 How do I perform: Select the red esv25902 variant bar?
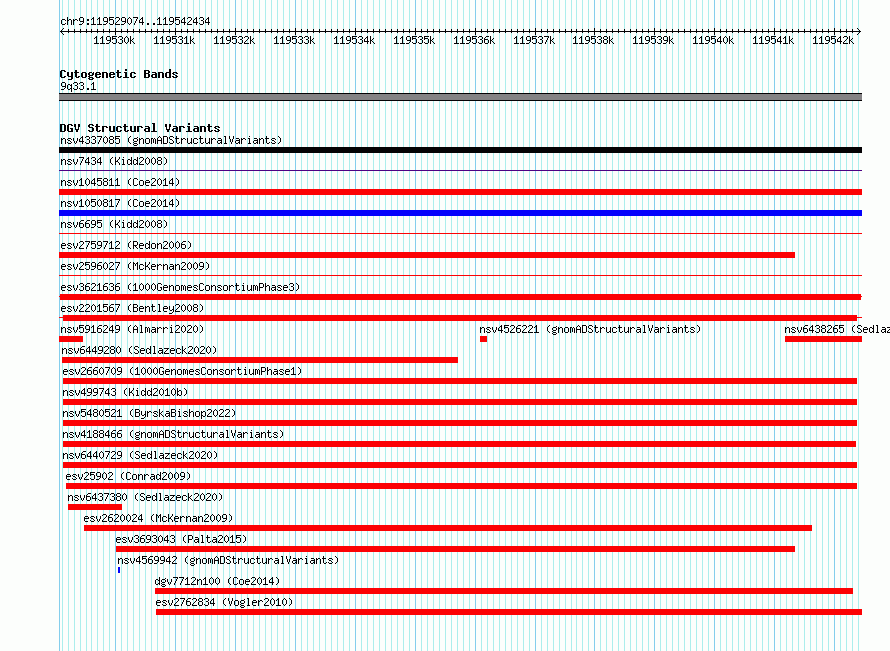(x=461, y=486)
